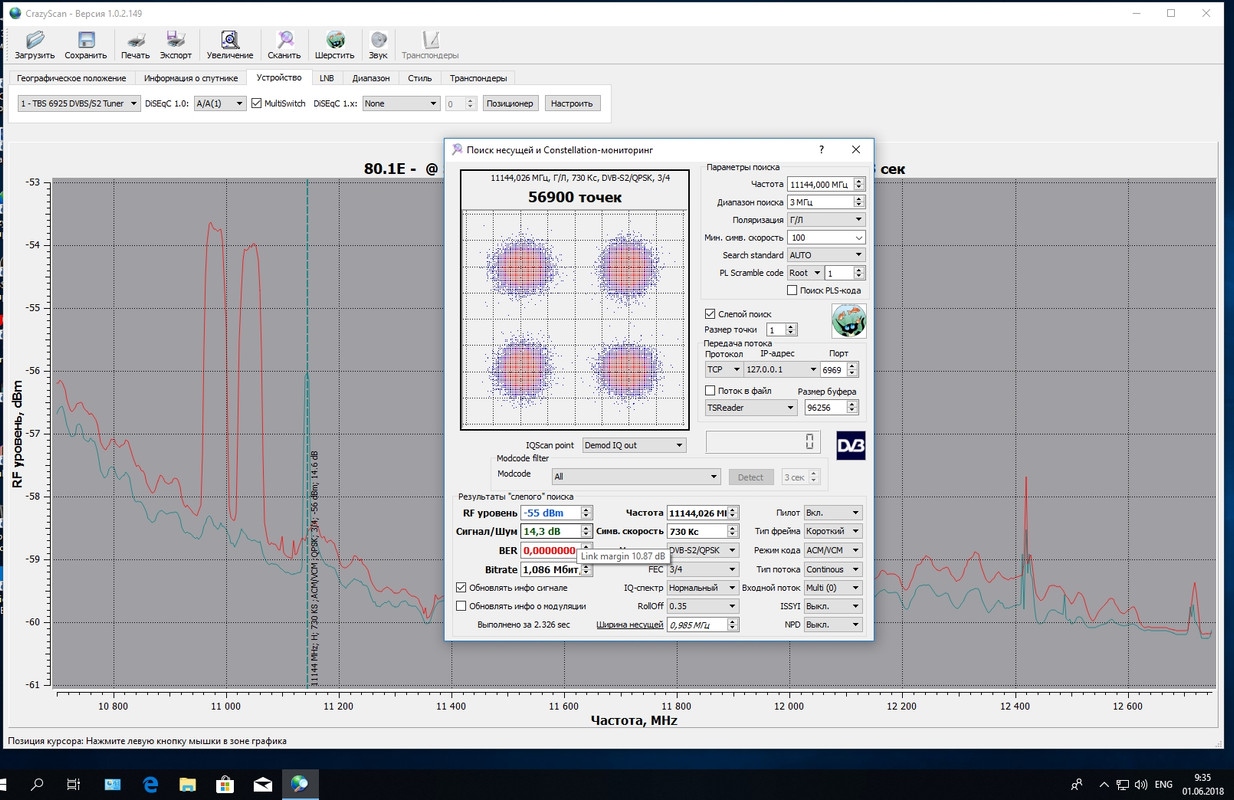The height and width of the screenshot is (800, 1234).
Task: Open the Mail app from the taskbar
Action: tap(262, 784)
